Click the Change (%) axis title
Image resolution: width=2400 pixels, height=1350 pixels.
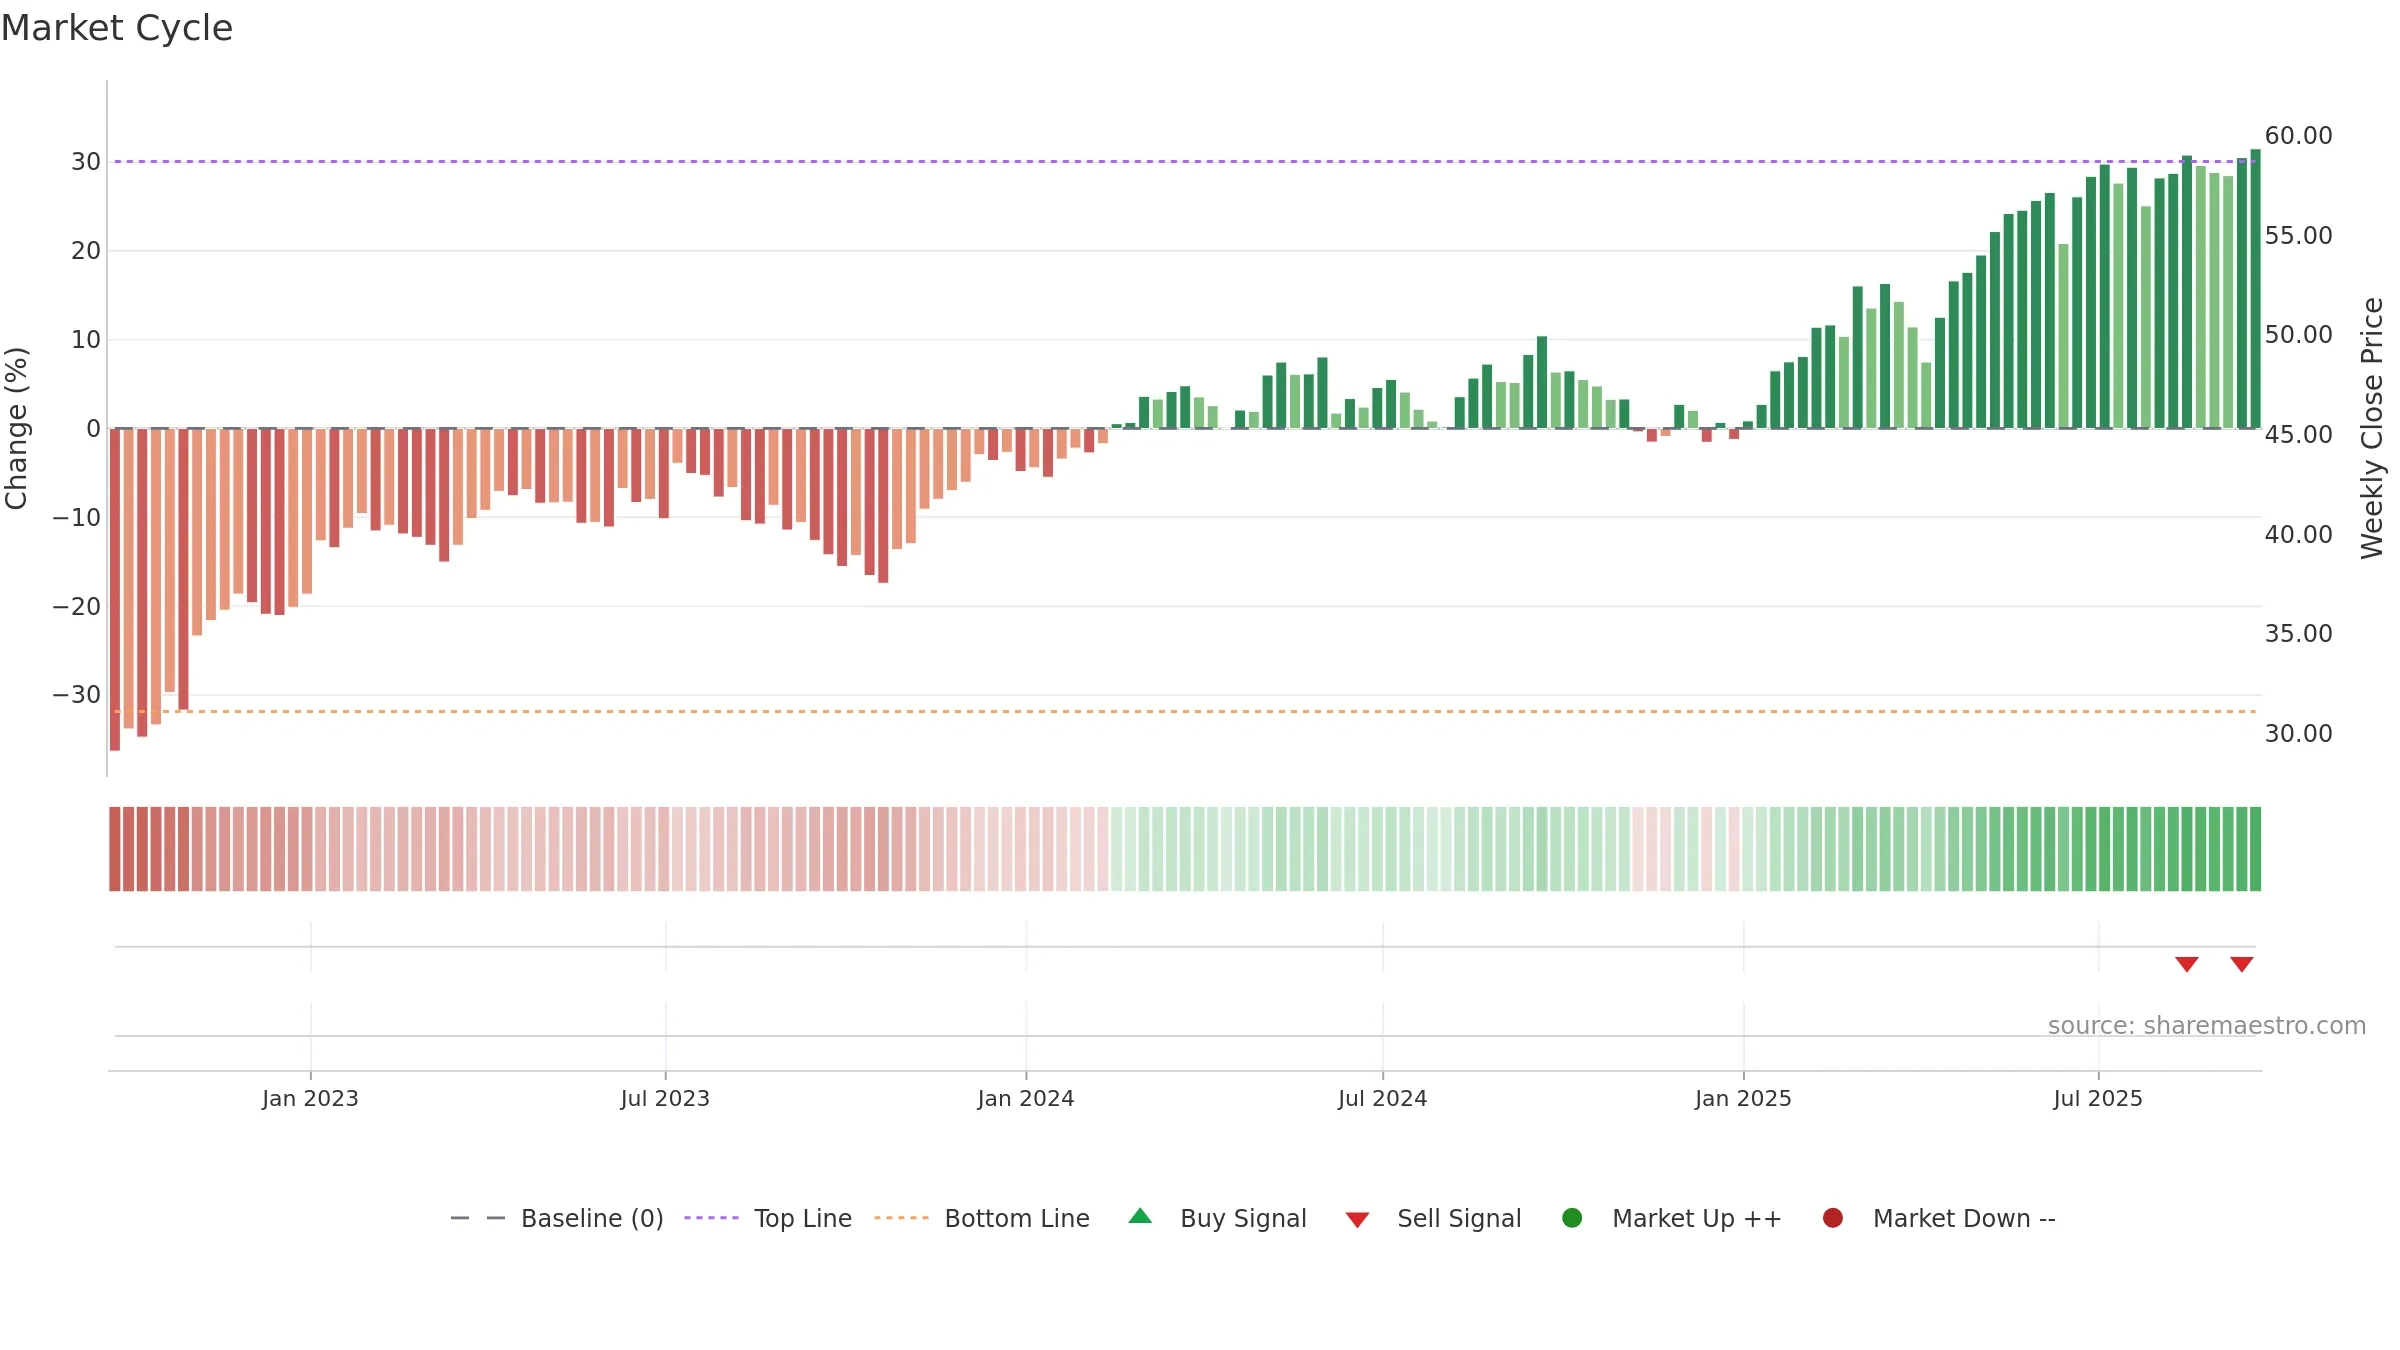(x=16, y=428)
